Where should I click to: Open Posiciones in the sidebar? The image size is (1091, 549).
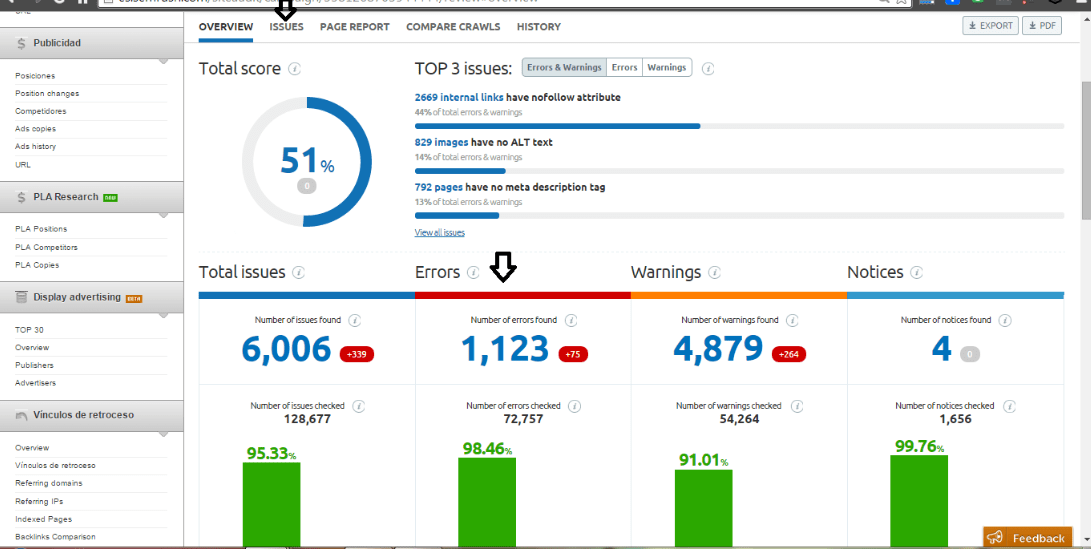(35, 76)
